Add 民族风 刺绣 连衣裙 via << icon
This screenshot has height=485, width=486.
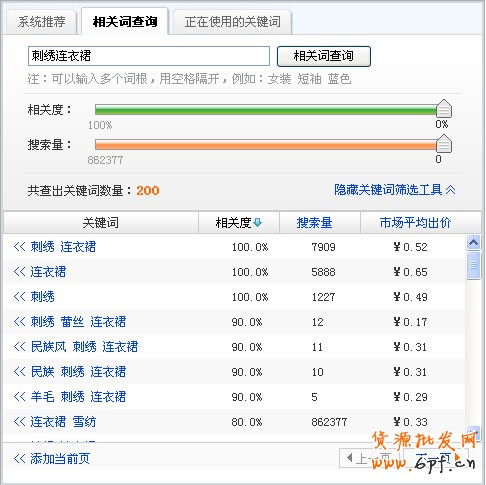click(x=19, y=347)
